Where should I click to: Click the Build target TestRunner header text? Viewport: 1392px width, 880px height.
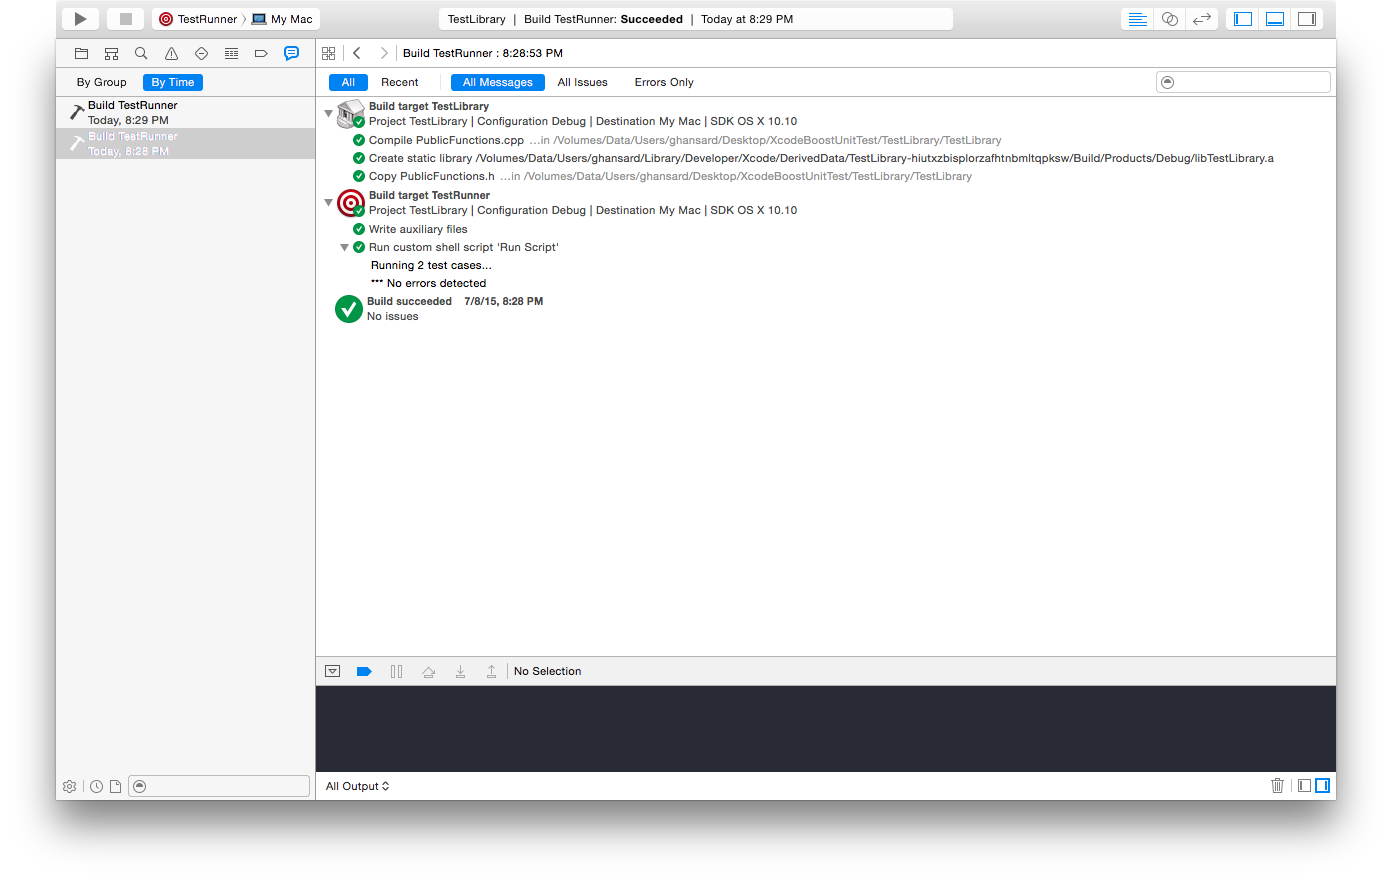[429, 195]
